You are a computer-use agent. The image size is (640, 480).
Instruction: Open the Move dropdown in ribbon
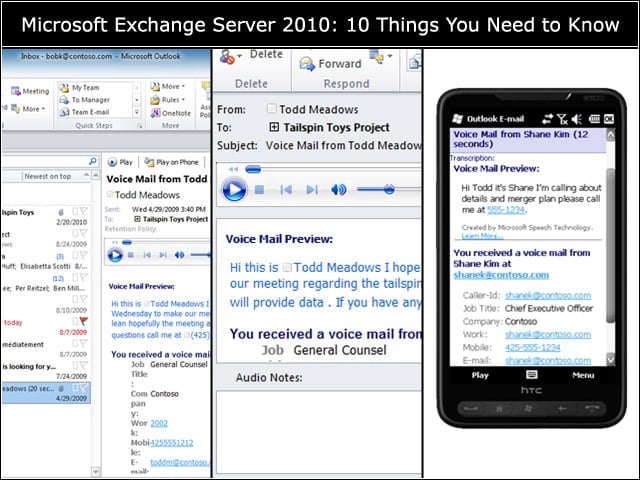point(167,87)
